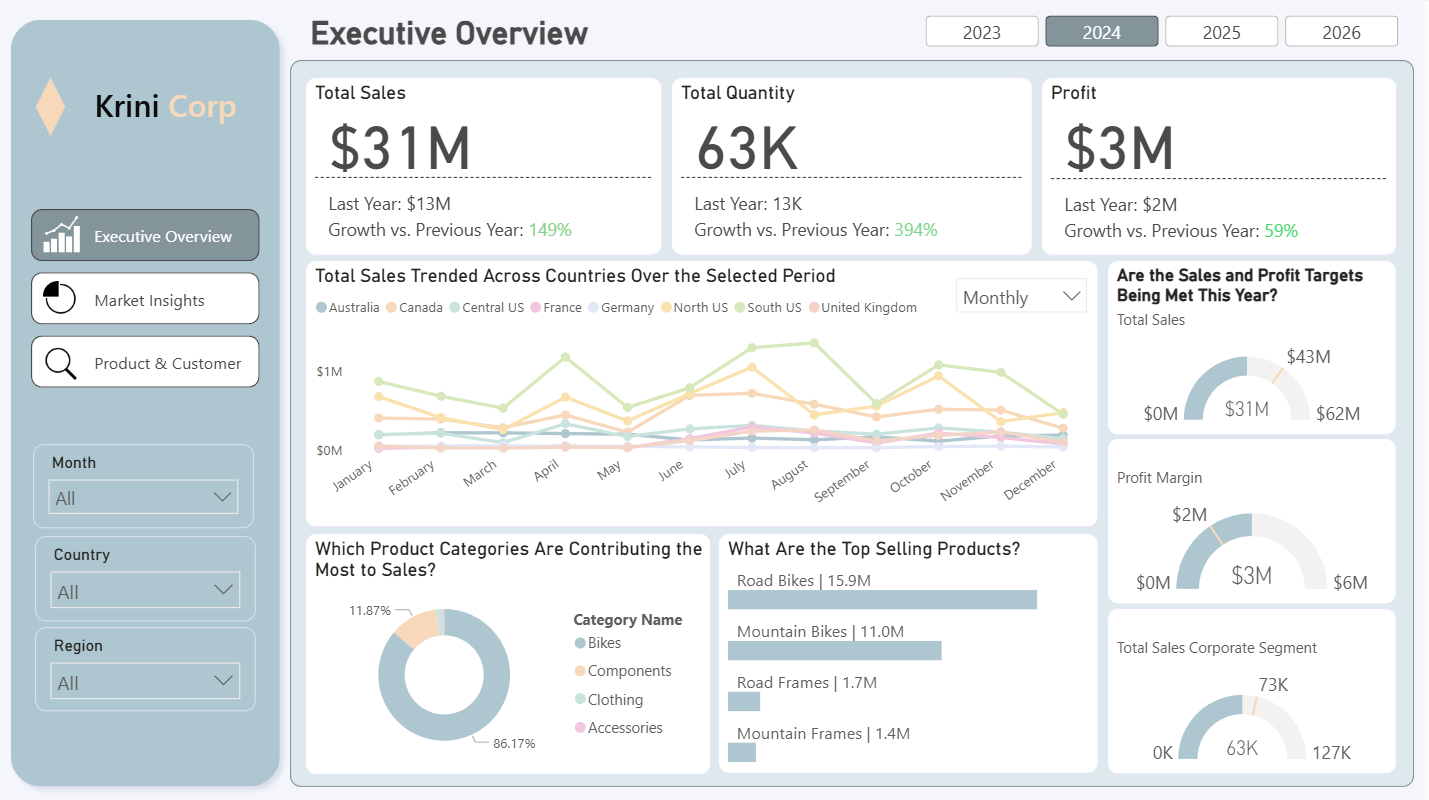Click the South US legend dot

[x=740, y=308]
